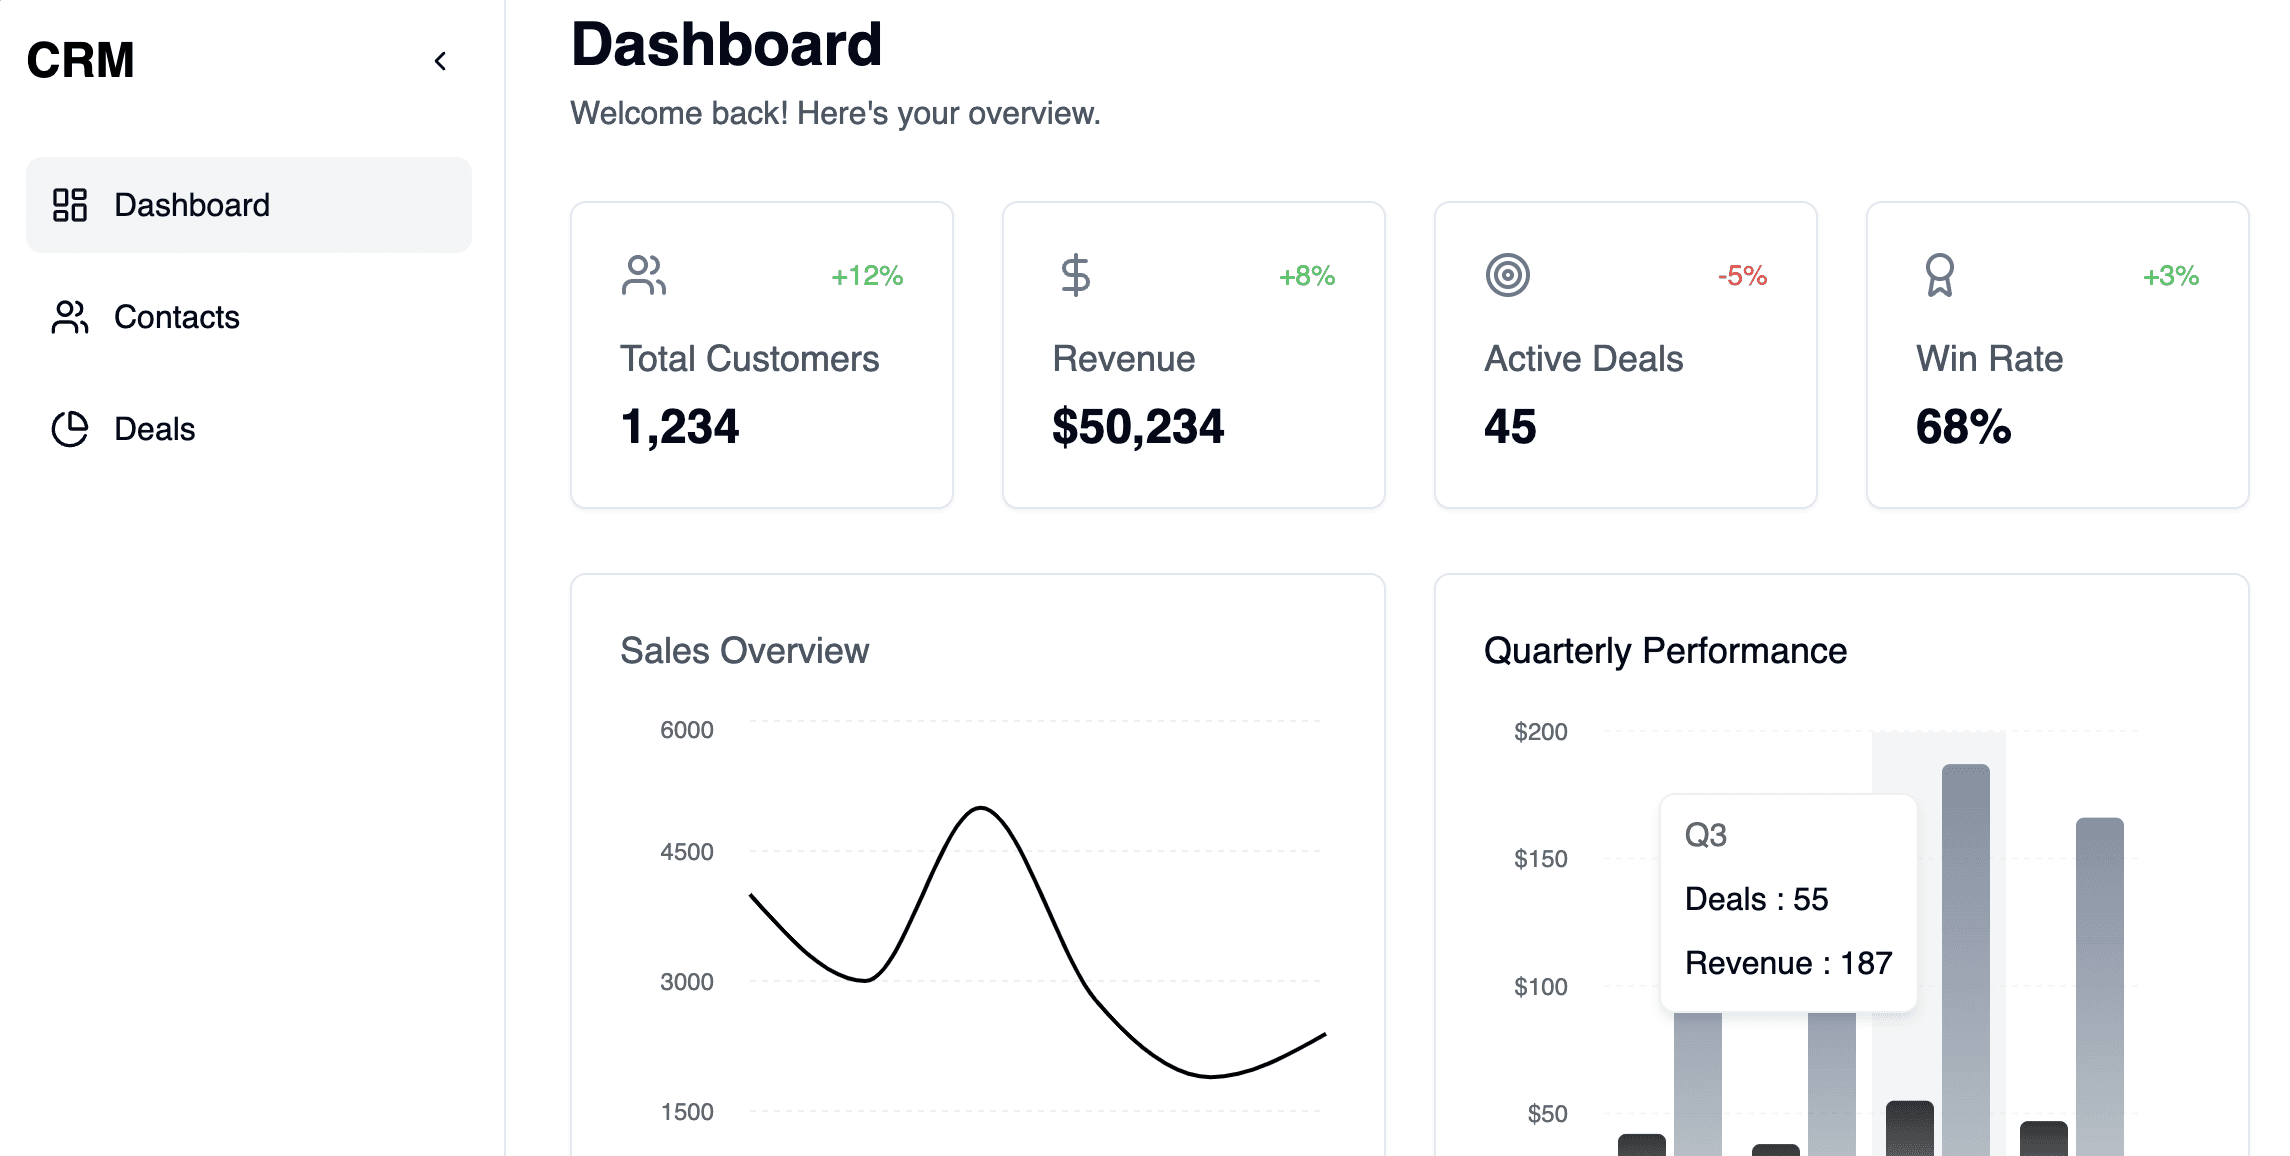This screenshot has height=1156, width=2290.
Task: Click the Active Deals label
Action: pyautogui.click(x=1584, y=359)
